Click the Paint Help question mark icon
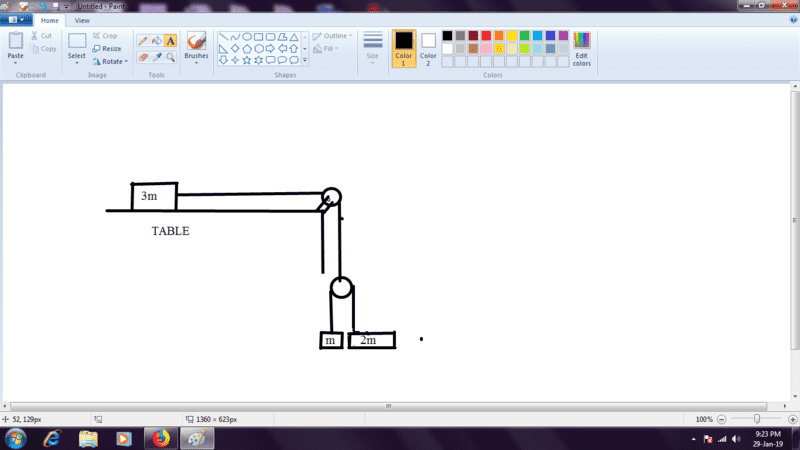Viewport: 800px width, 450px height. click(791, 20)
